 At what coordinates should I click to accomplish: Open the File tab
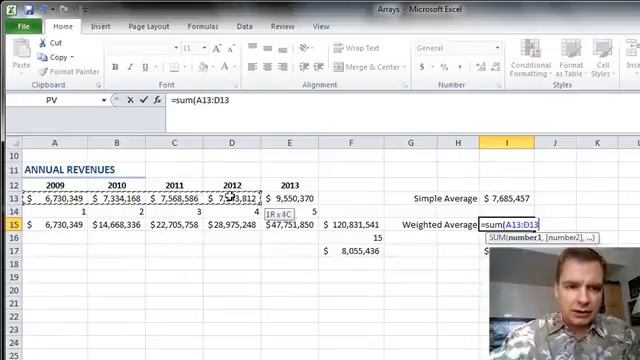coord(24,27)
